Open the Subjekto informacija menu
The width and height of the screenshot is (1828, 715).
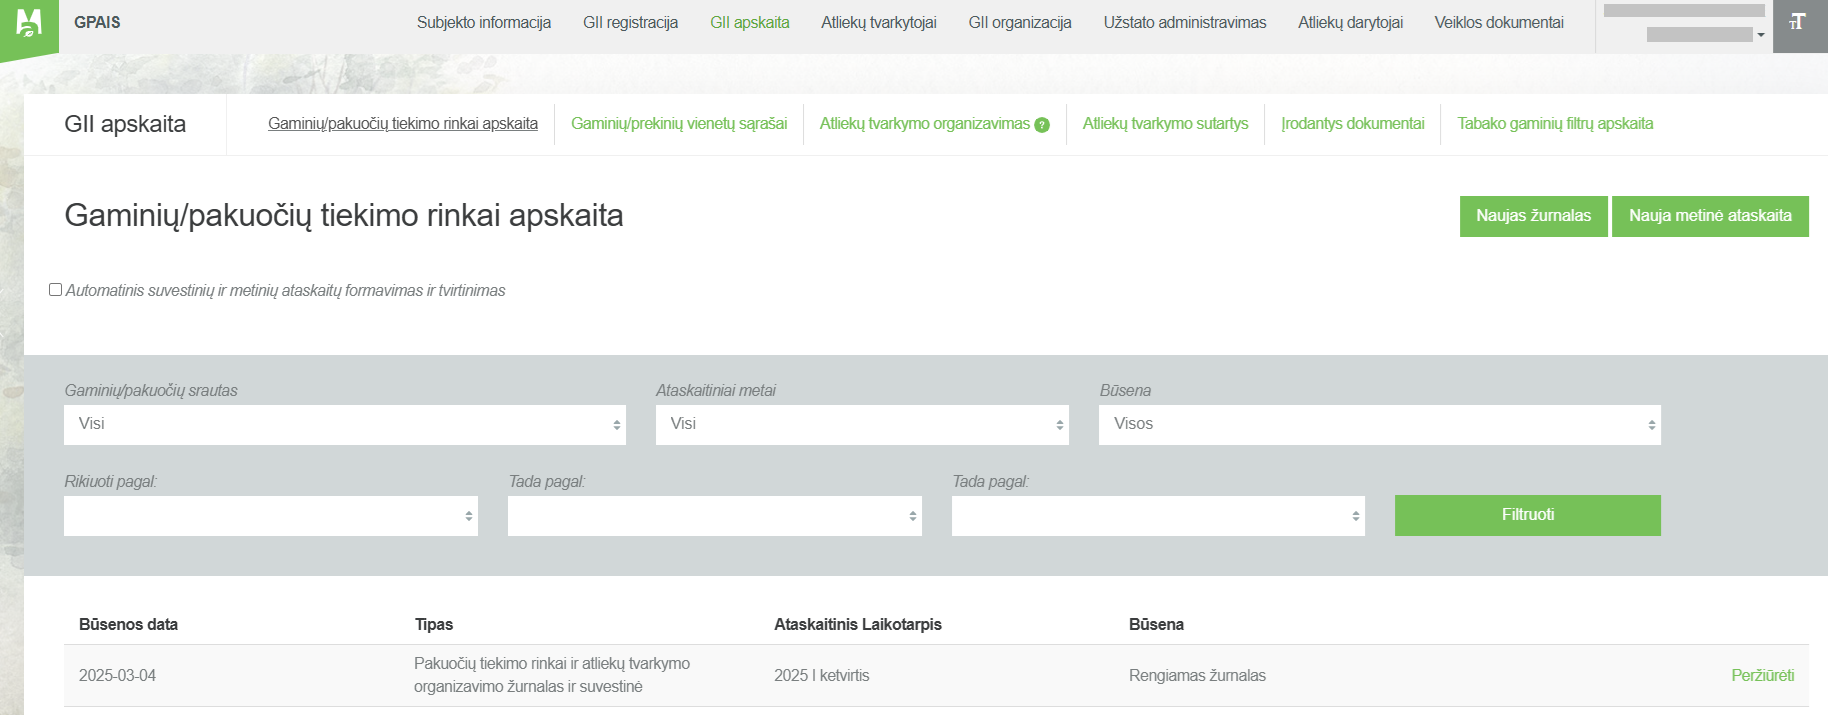pyautogui.click(x=483, y=22)
